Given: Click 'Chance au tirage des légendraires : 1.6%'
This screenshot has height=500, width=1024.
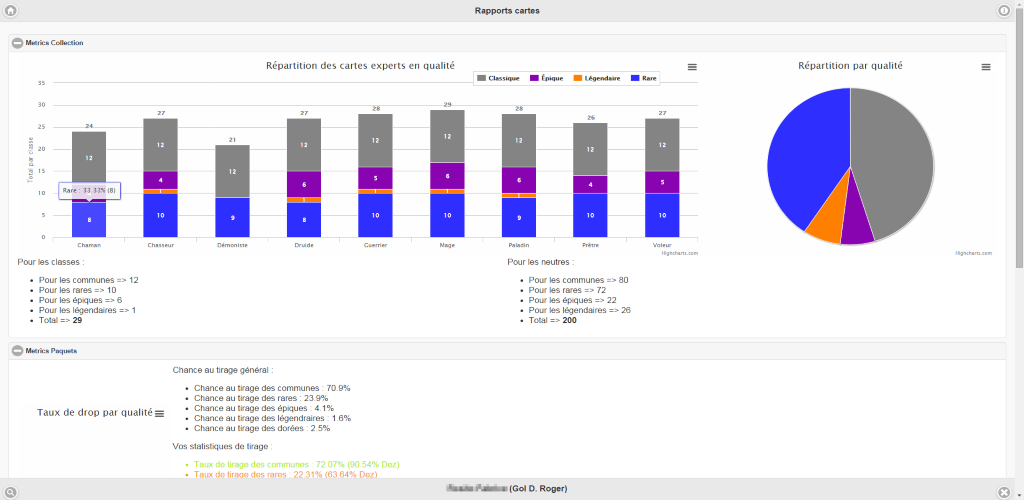Looking at the screenshot, I should [272, 418].
